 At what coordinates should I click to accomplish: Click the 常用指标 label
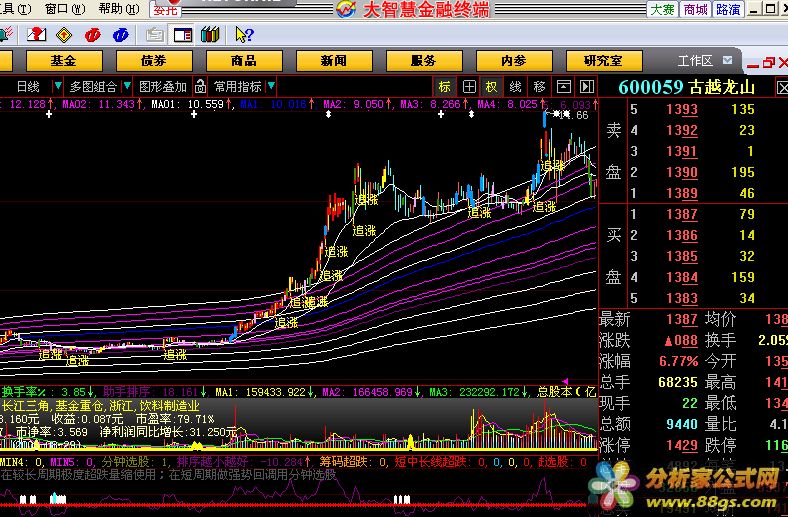[238, 86]
